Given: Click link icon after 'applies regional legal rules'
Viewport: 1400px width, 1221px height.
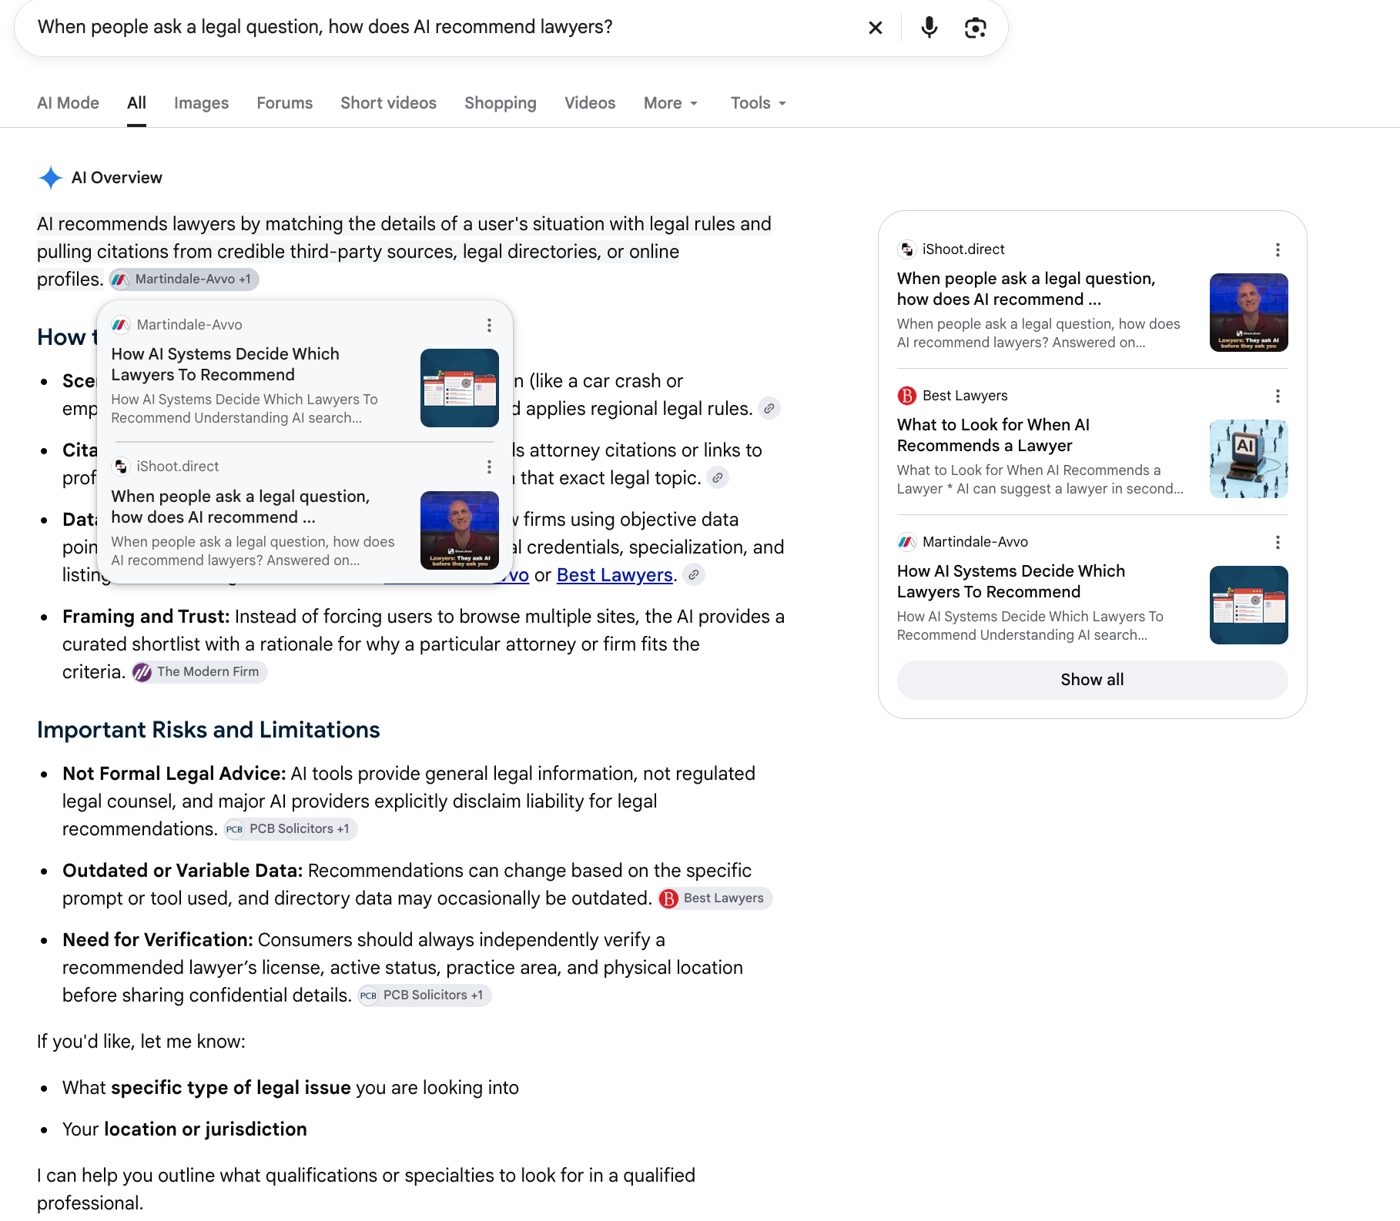Looking at the screenshot, I should click(769, 408).
